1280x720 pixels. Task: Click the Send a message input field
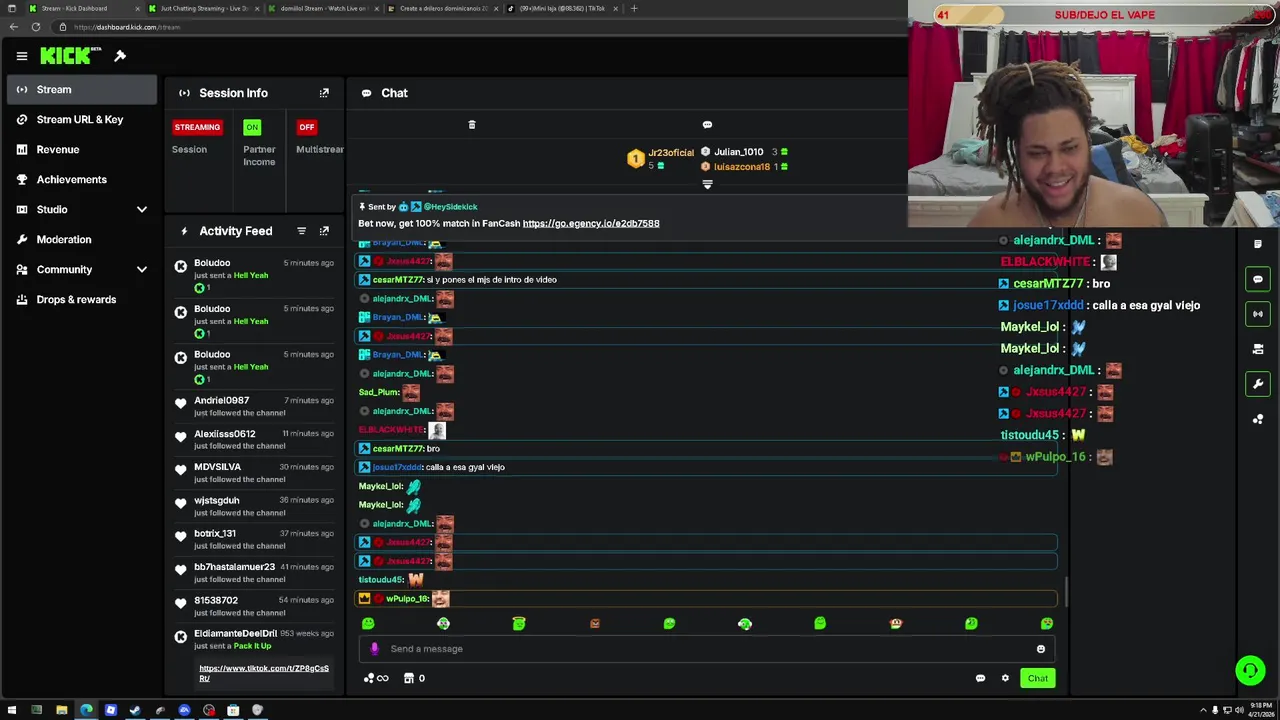click(708, 649)
